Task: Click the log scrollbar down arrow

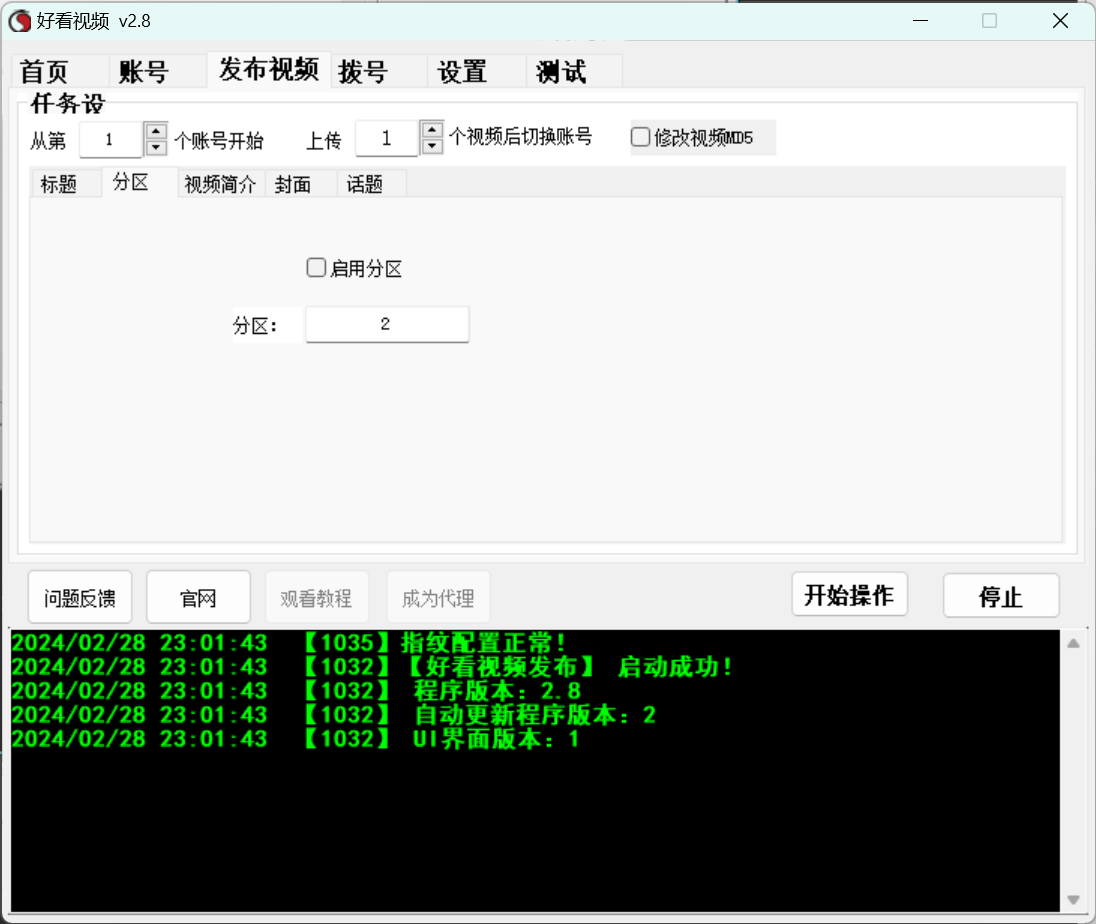Action: click(1074, 900)
